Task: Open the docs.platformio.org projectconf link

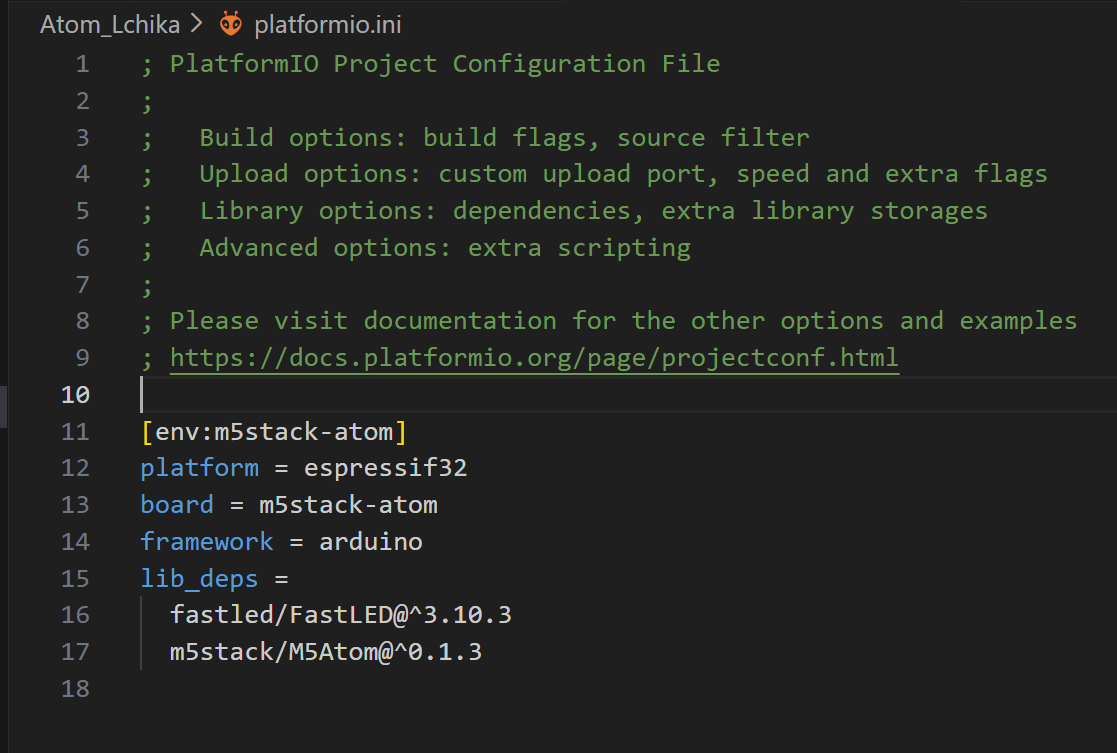Action: [x=534, y=358]
